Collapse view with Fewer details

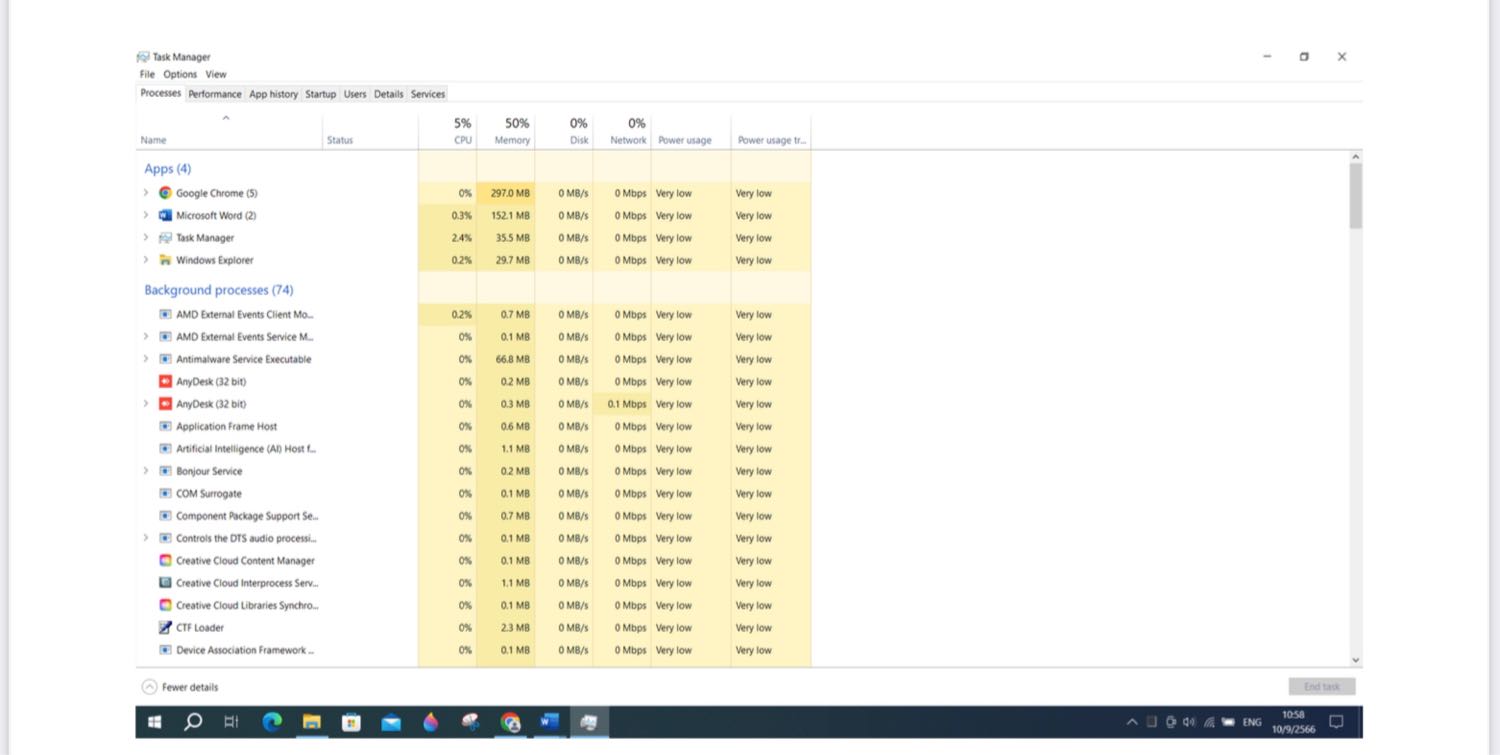click(x=180, y=687)
